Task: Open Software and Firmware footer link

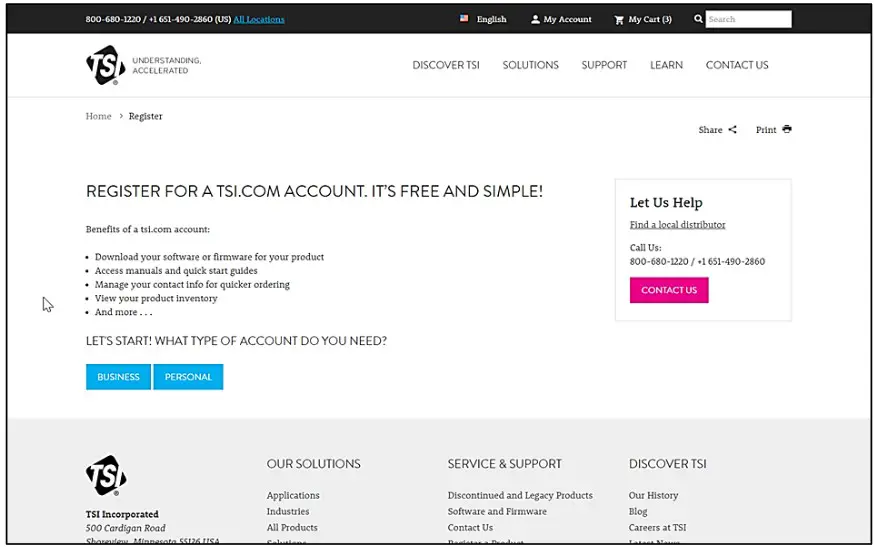Action: point(497,511)
